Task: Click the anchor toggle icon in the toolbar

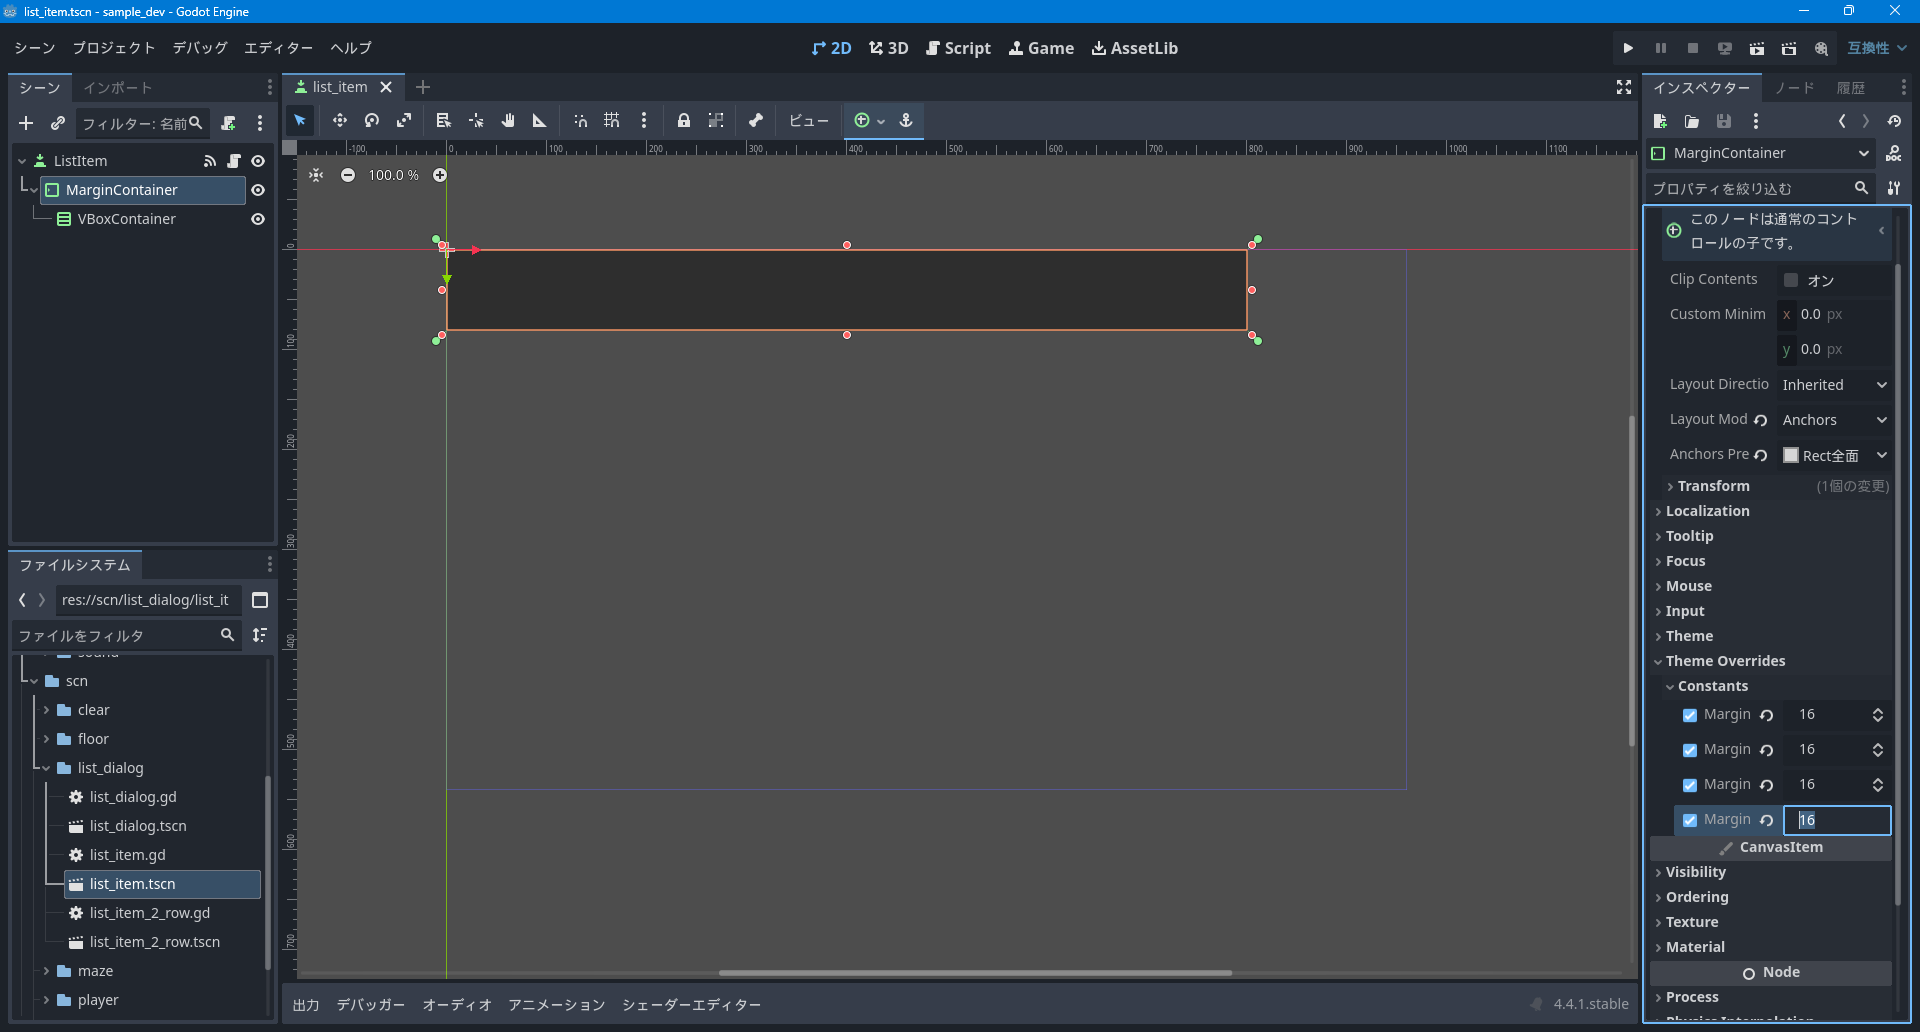Action: [x=906, y=121]
